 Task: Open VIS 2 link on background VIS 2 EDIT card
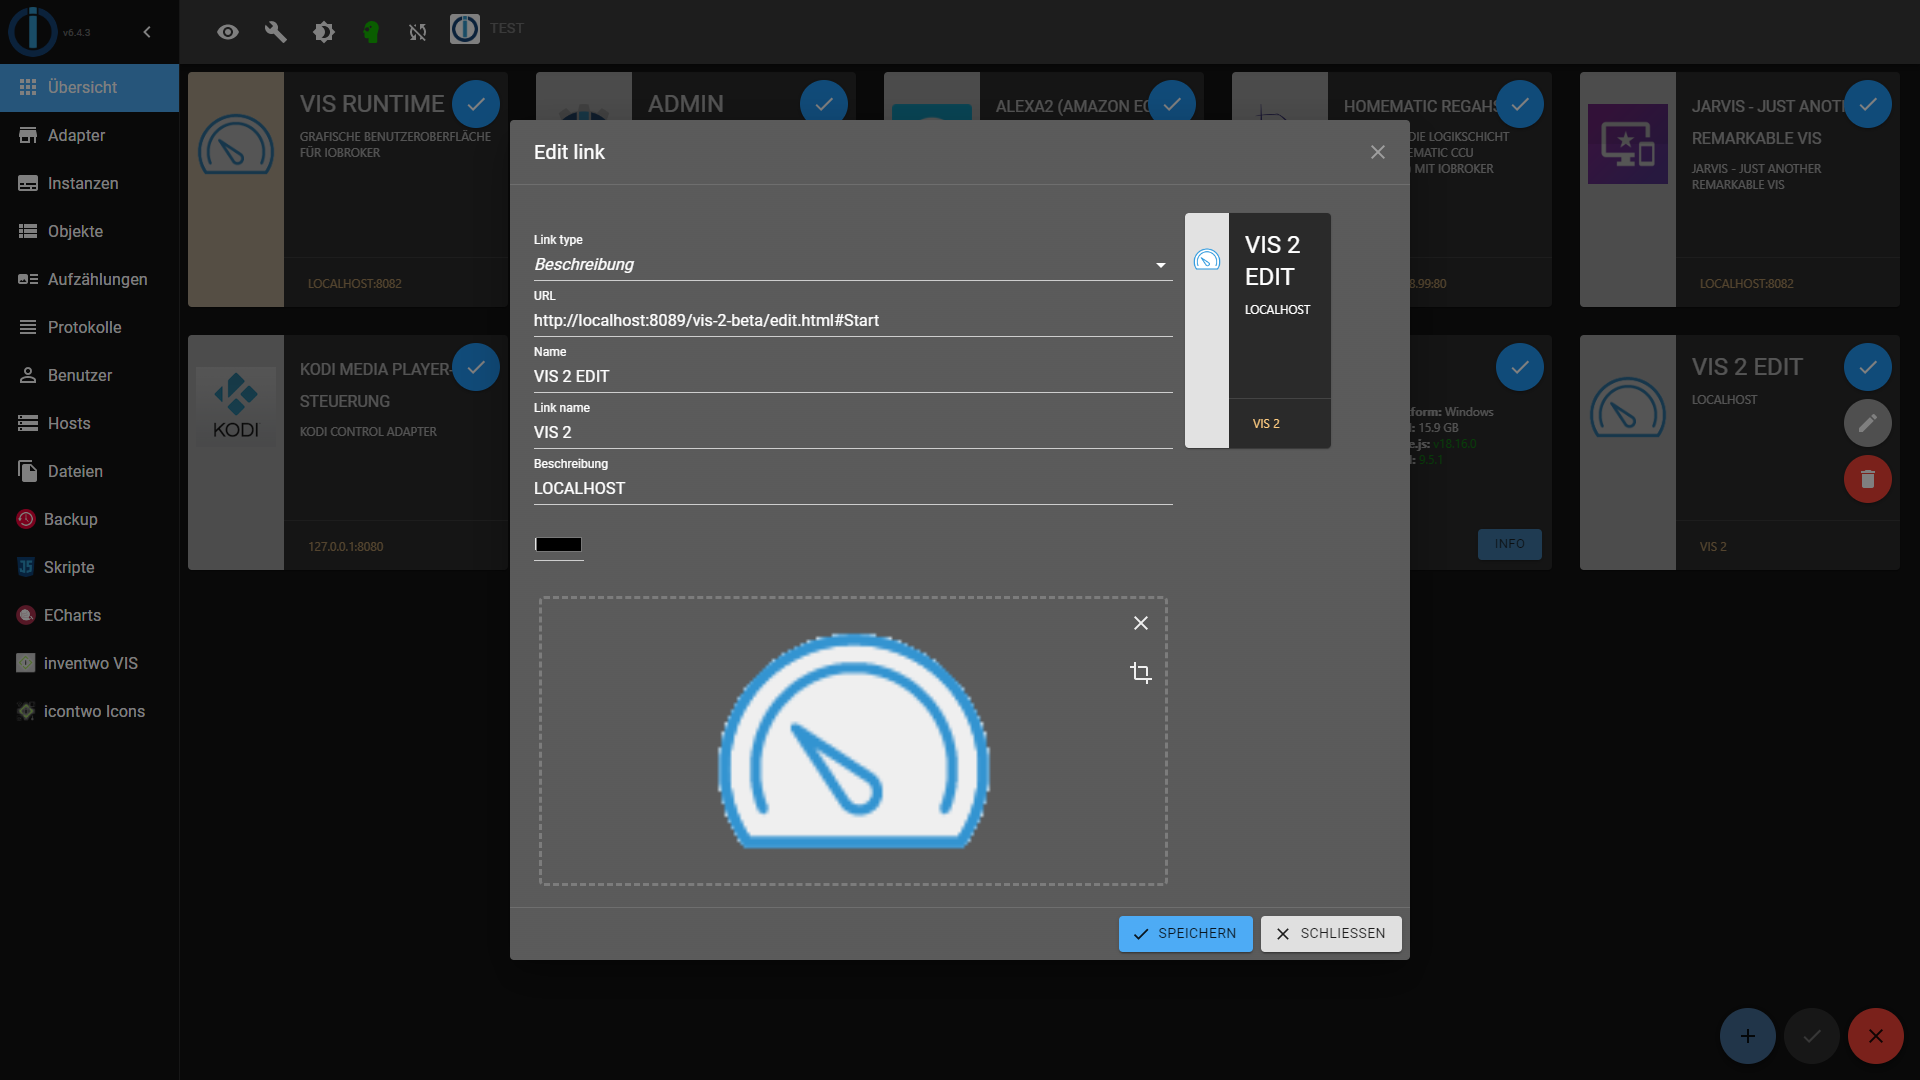(x=1713, y=547)
